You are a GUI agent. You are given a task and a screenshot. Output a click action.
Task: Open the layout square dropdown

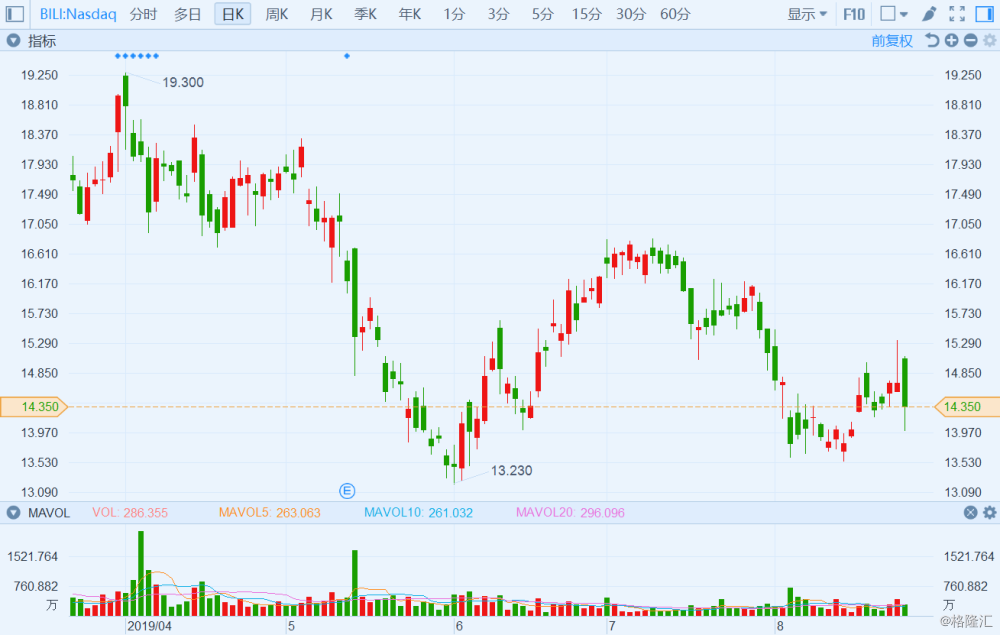pos(892,14)
